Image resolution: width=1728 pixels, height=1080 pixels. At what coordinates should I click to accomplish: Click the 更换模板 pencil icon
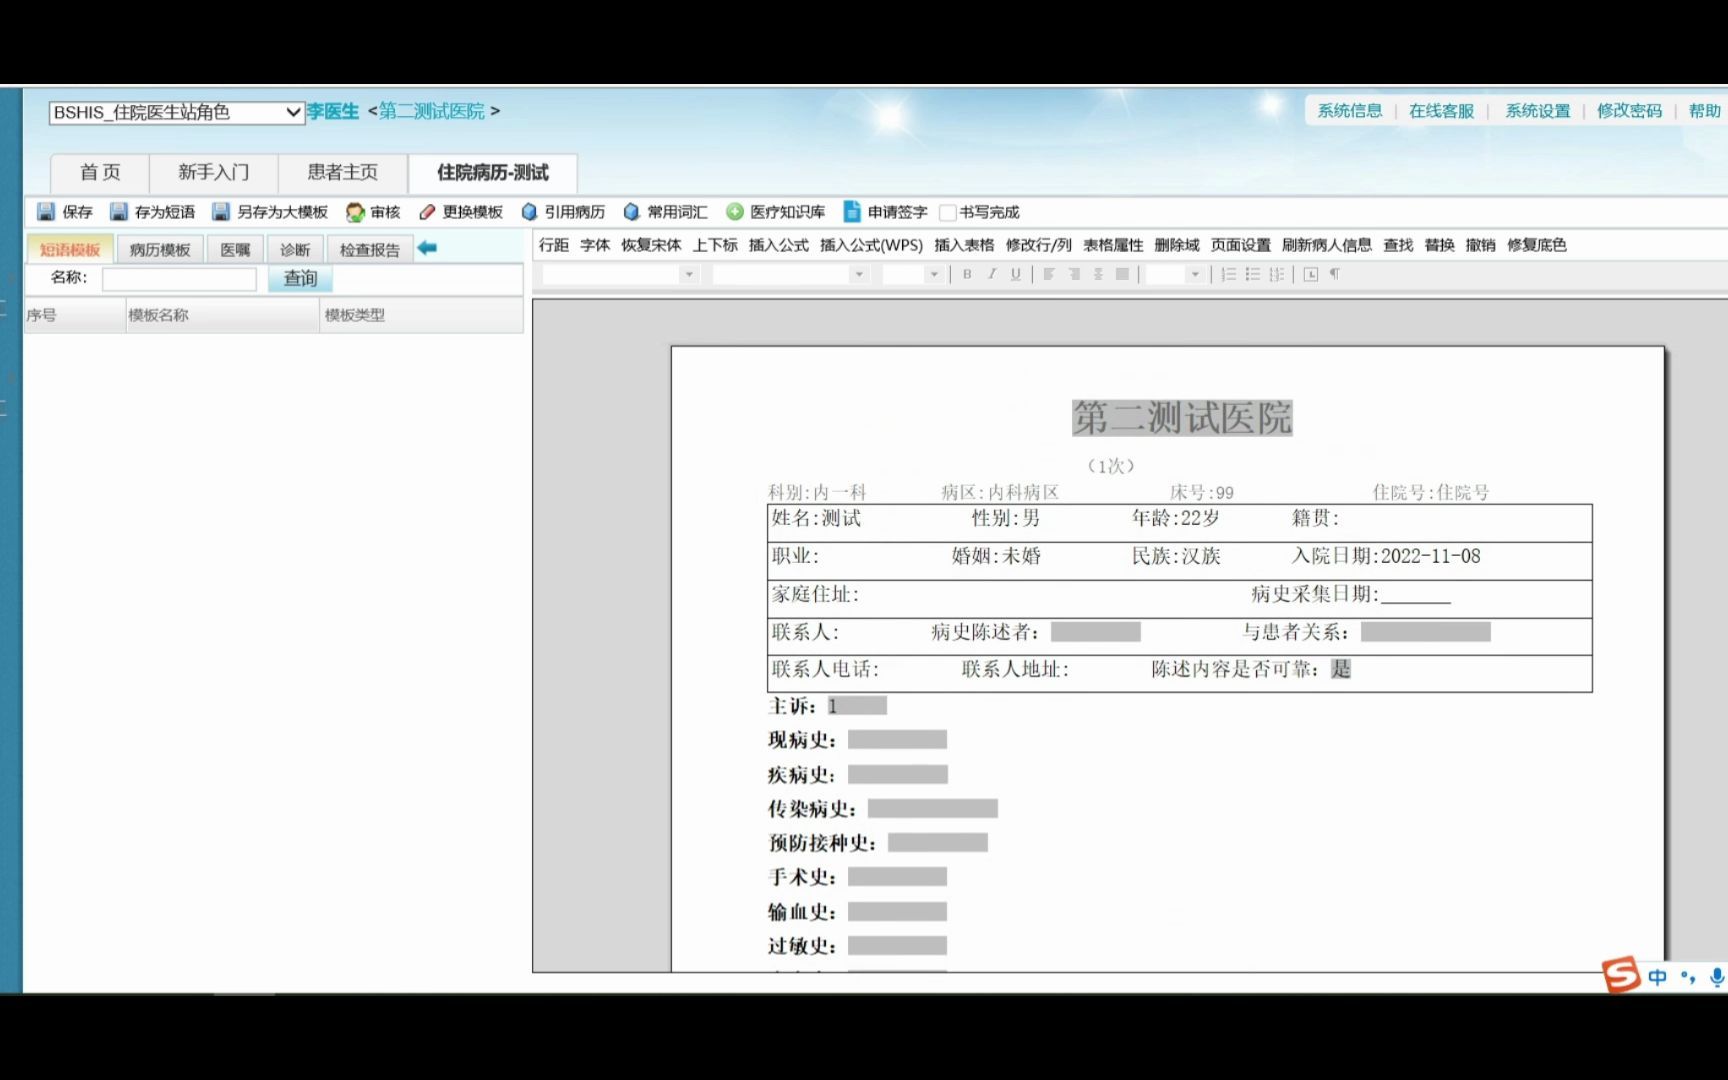coord(427,212)
